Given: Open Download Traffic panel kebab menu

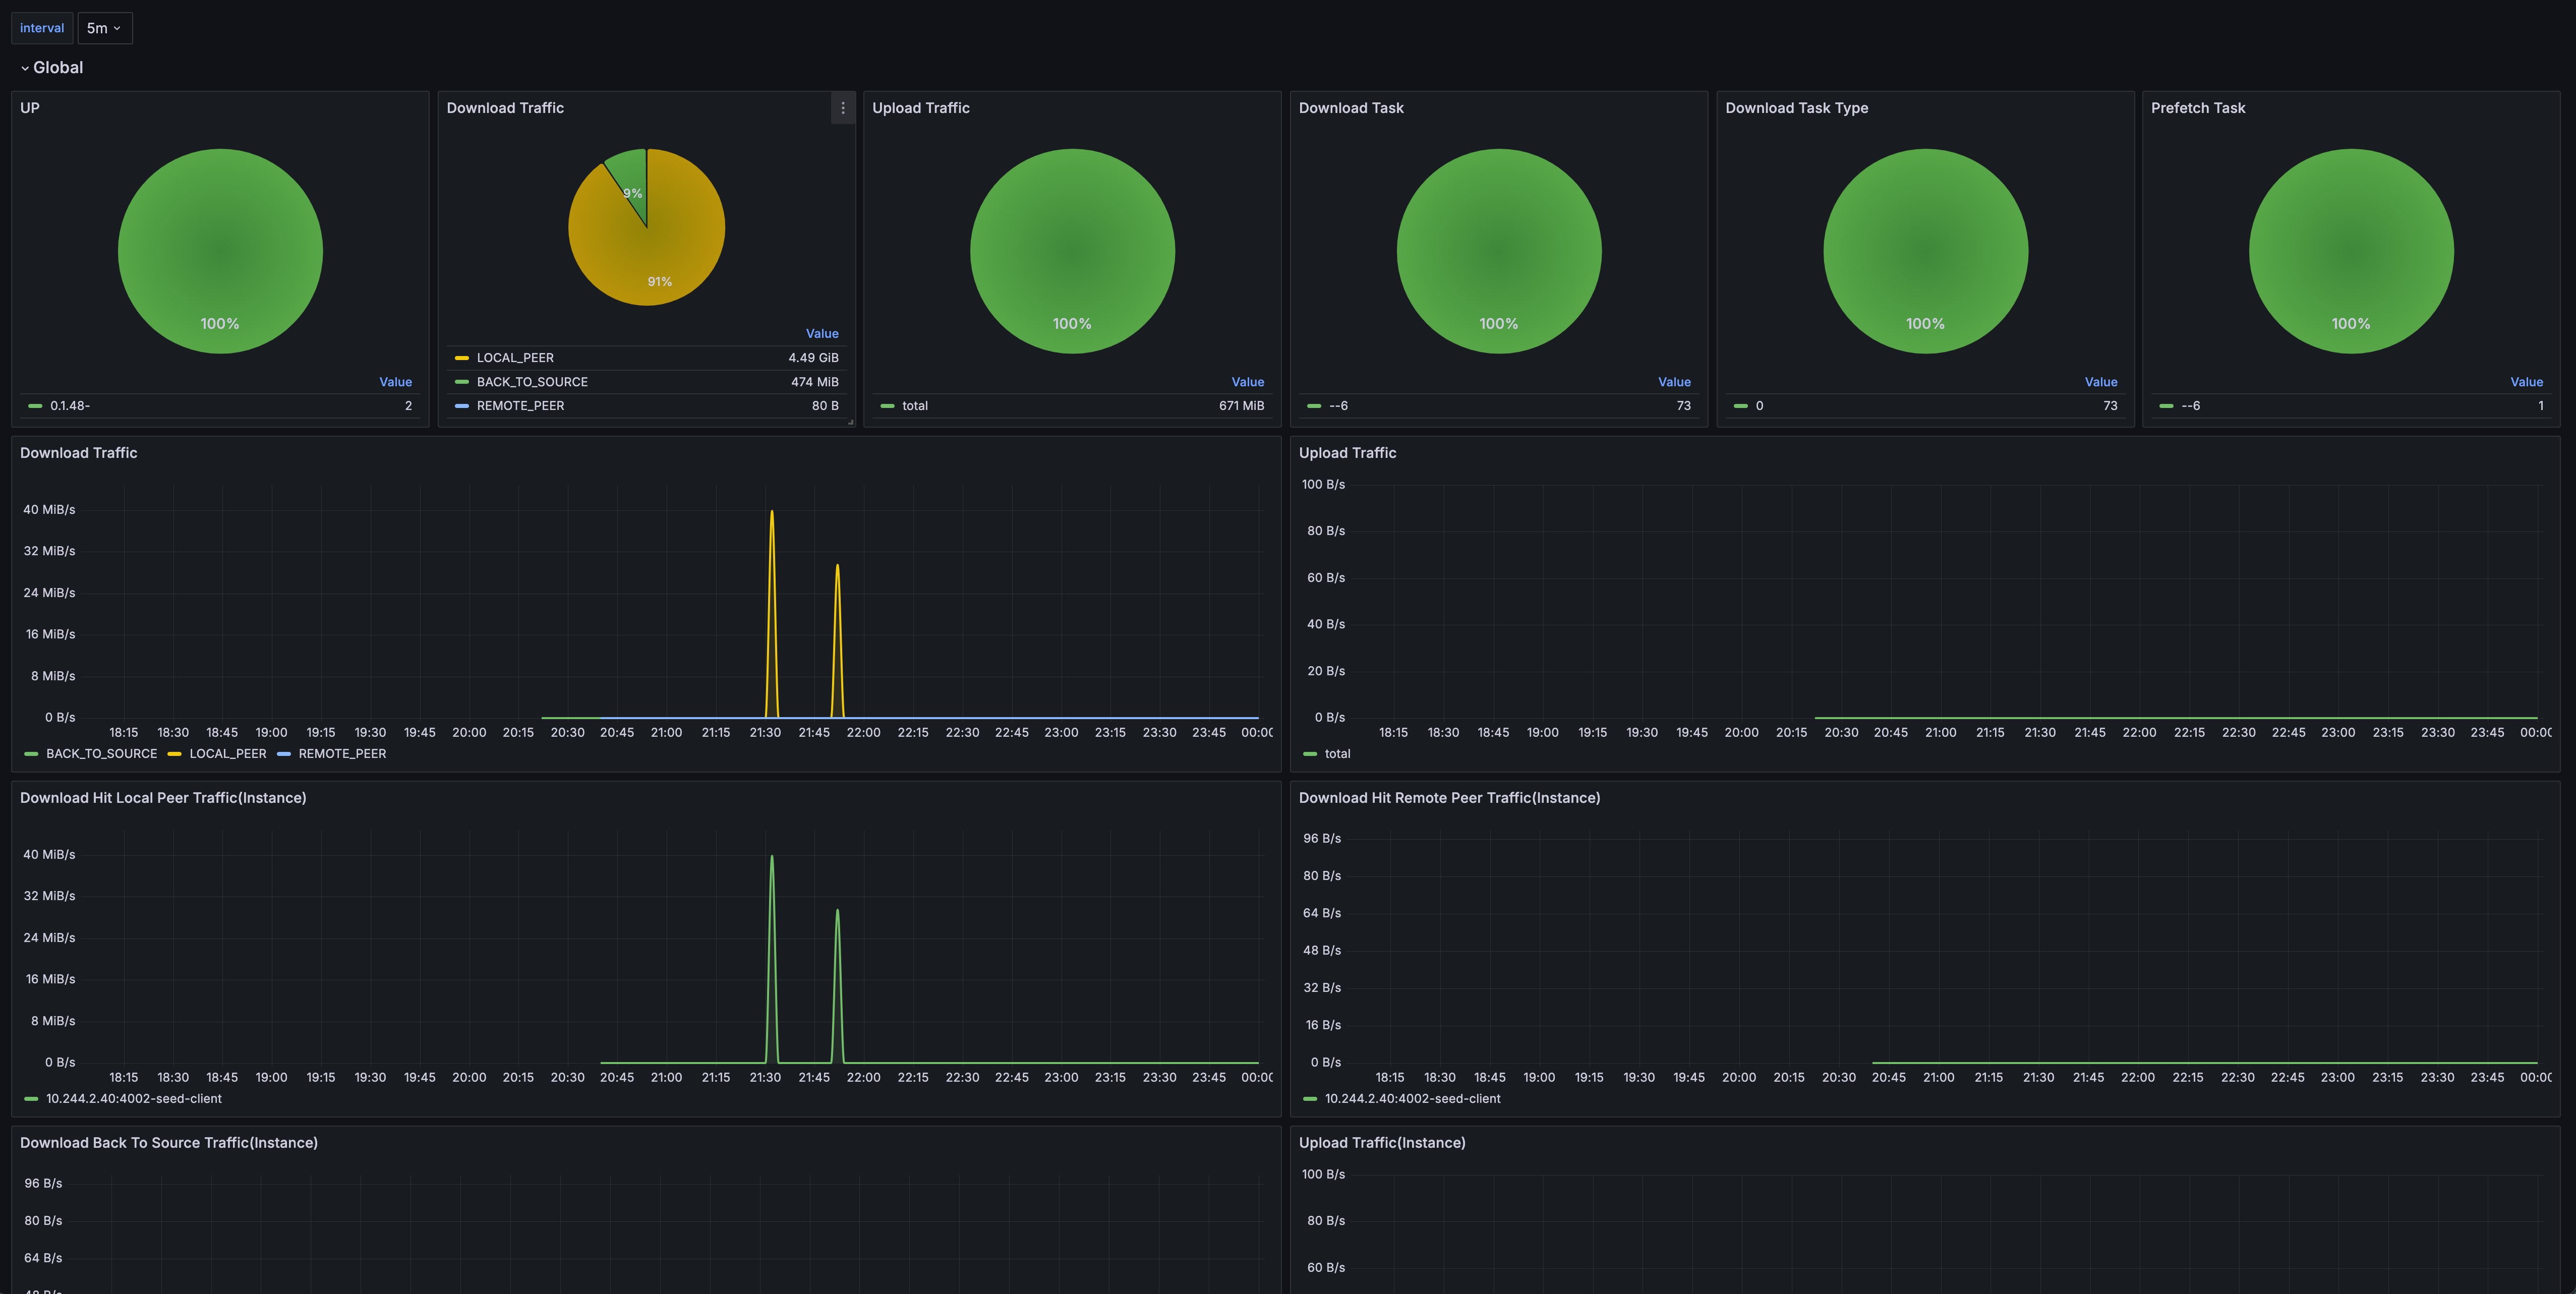Looking at the screenshot, I should click(x=843, y=108).
